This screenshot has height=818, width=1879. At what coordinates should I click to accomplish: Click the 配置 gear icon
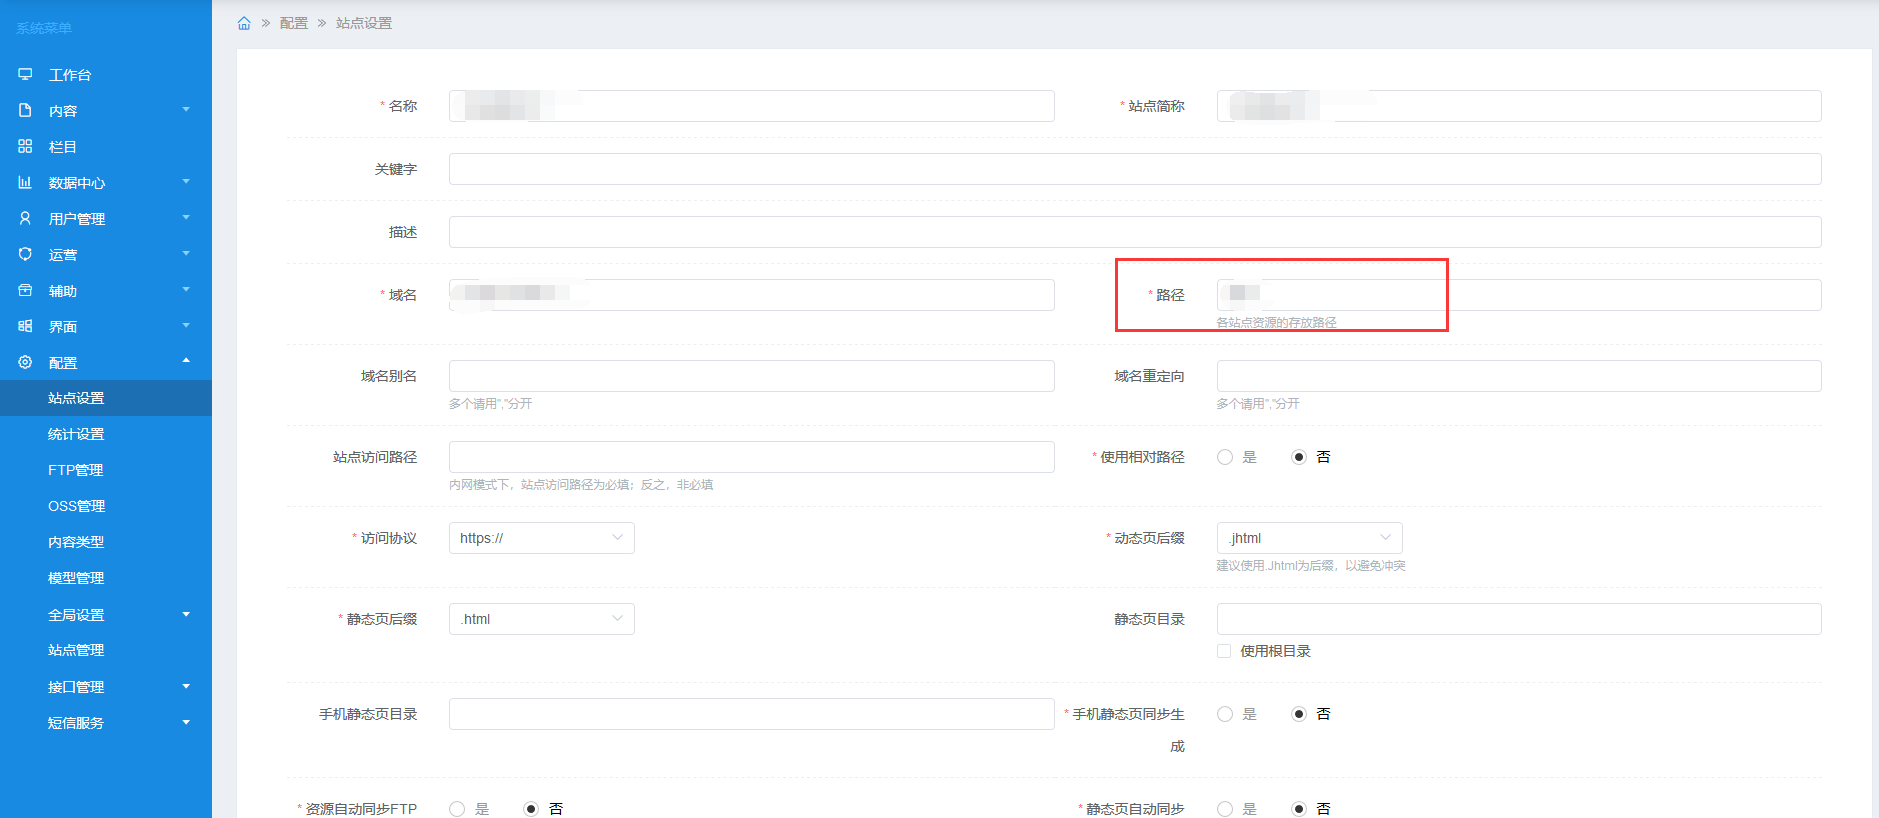pyautogui.click(x=25, y=362)
